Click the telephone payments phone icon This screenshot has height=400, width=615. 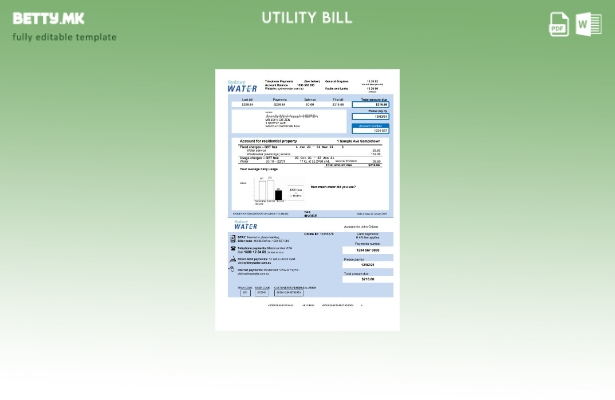[x=233, y=248]
